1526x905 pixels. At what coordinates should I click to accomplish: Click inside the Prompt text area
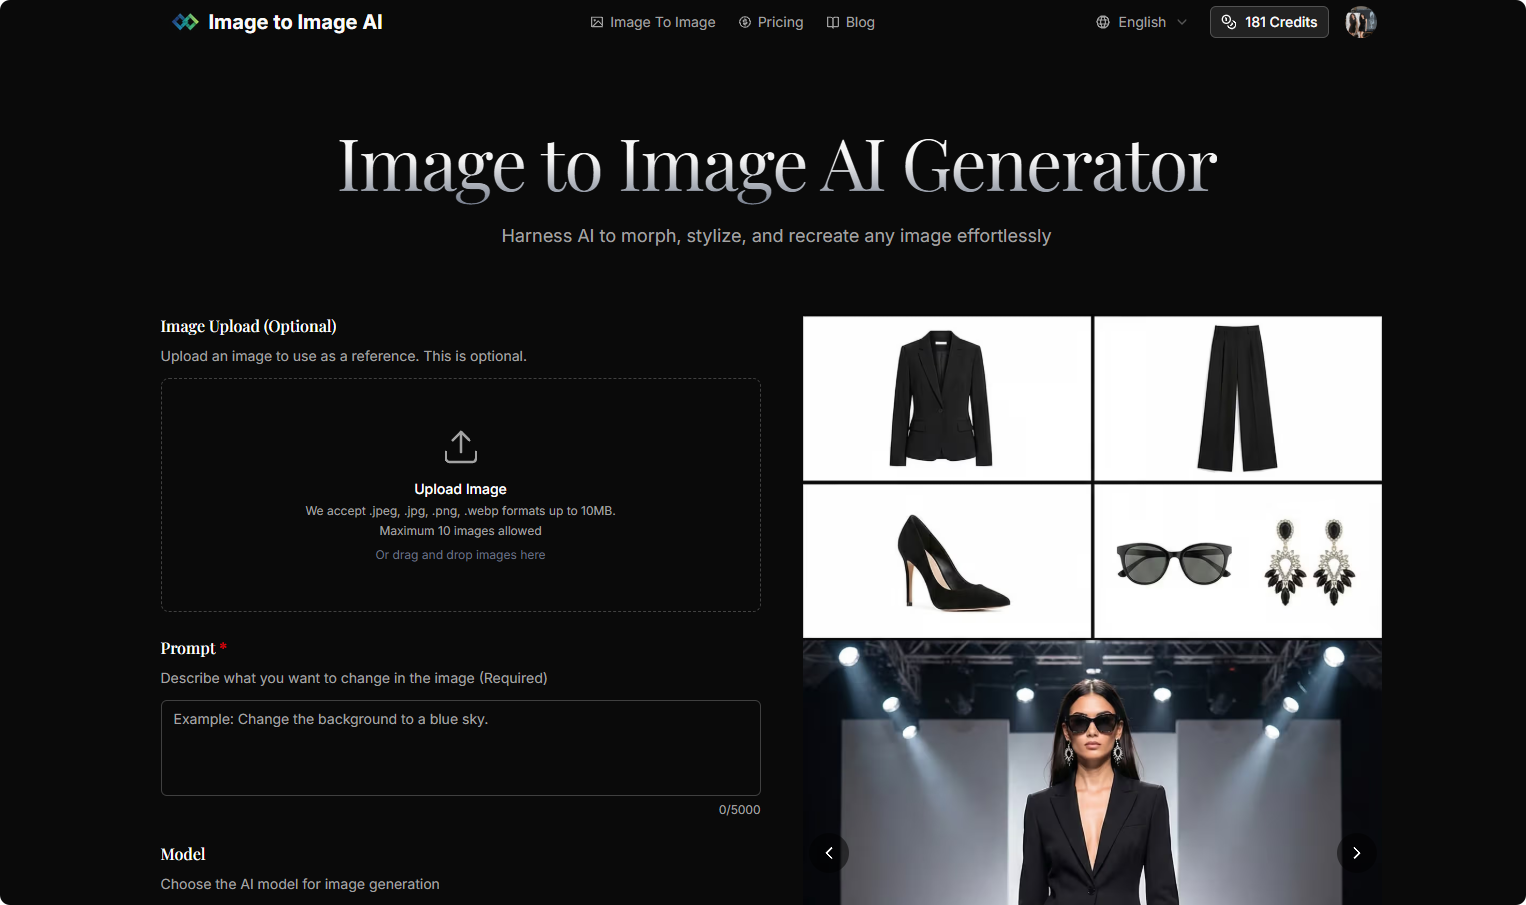[460, 747]
